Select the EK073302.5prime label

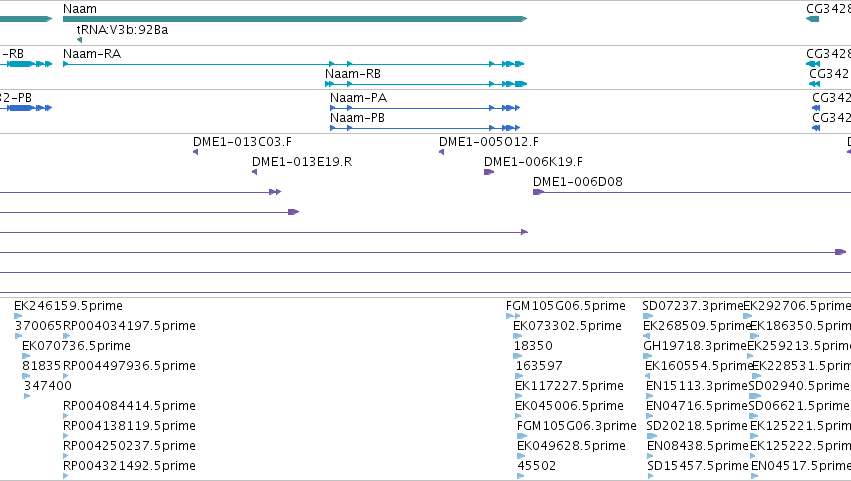(x=567, y=326)
